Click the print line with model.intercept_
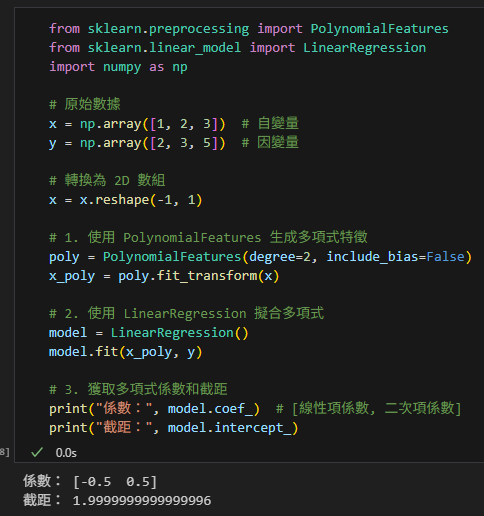Image resolution: width=484 pixels, height=516 pixels. [174, 428]
